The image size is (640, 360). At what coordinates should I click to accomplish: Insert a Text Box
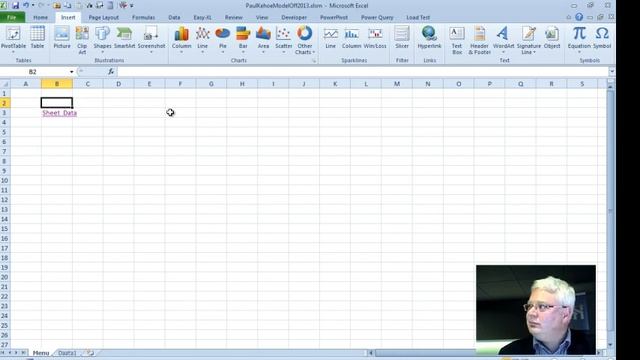pyautogui.click(x=457, y=40)
